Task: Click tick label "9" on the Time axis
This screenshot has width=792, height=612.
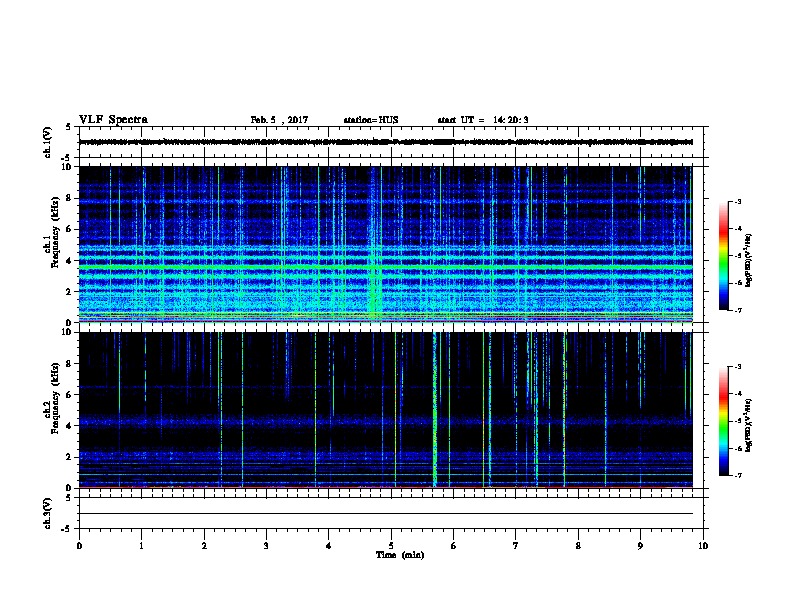Action: (x=640, y=546)
